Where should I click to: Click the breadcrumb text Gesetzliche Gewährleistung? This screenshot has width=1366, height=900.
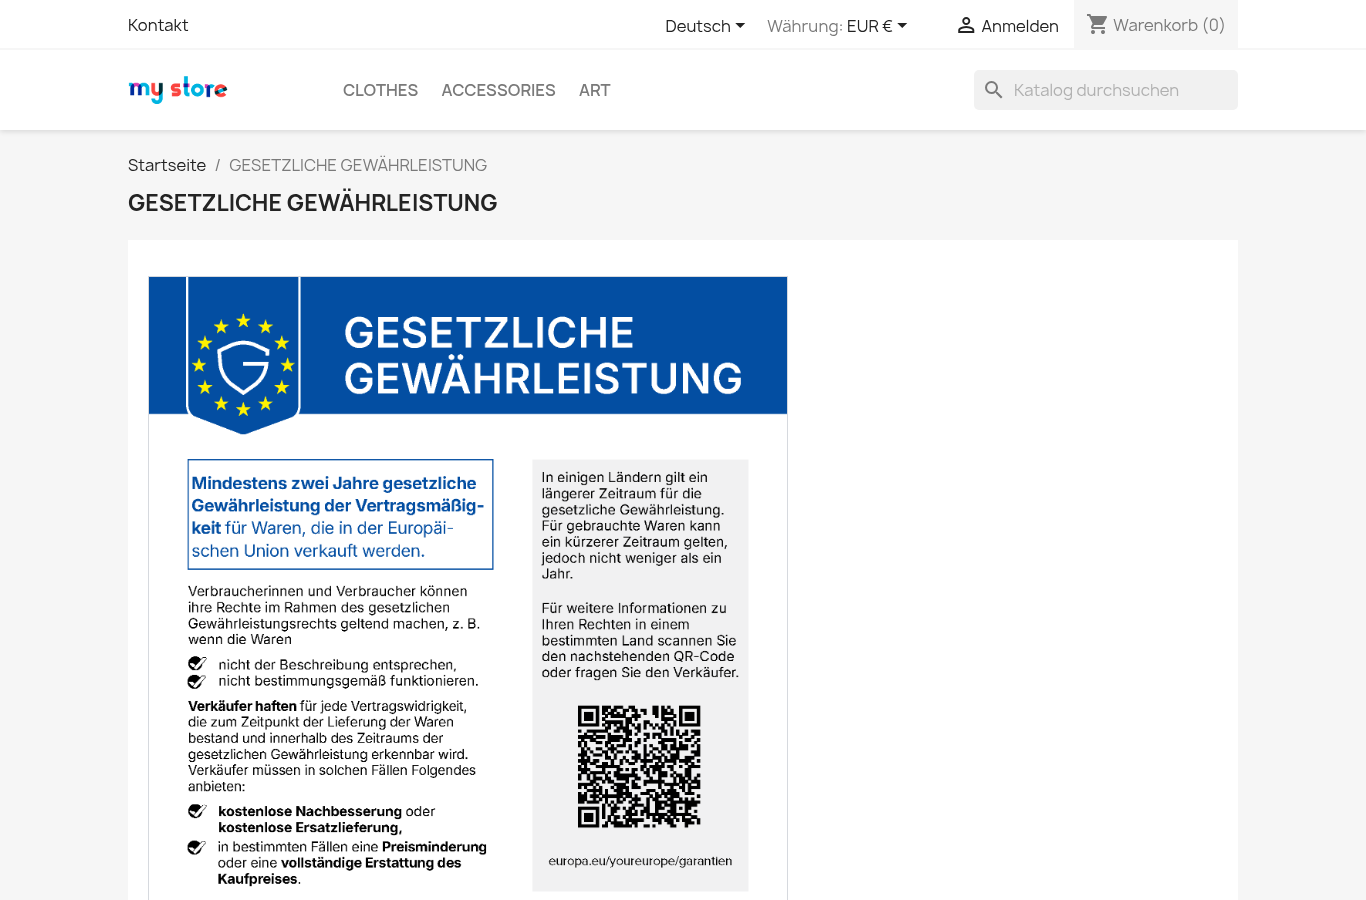pos(358,165)
